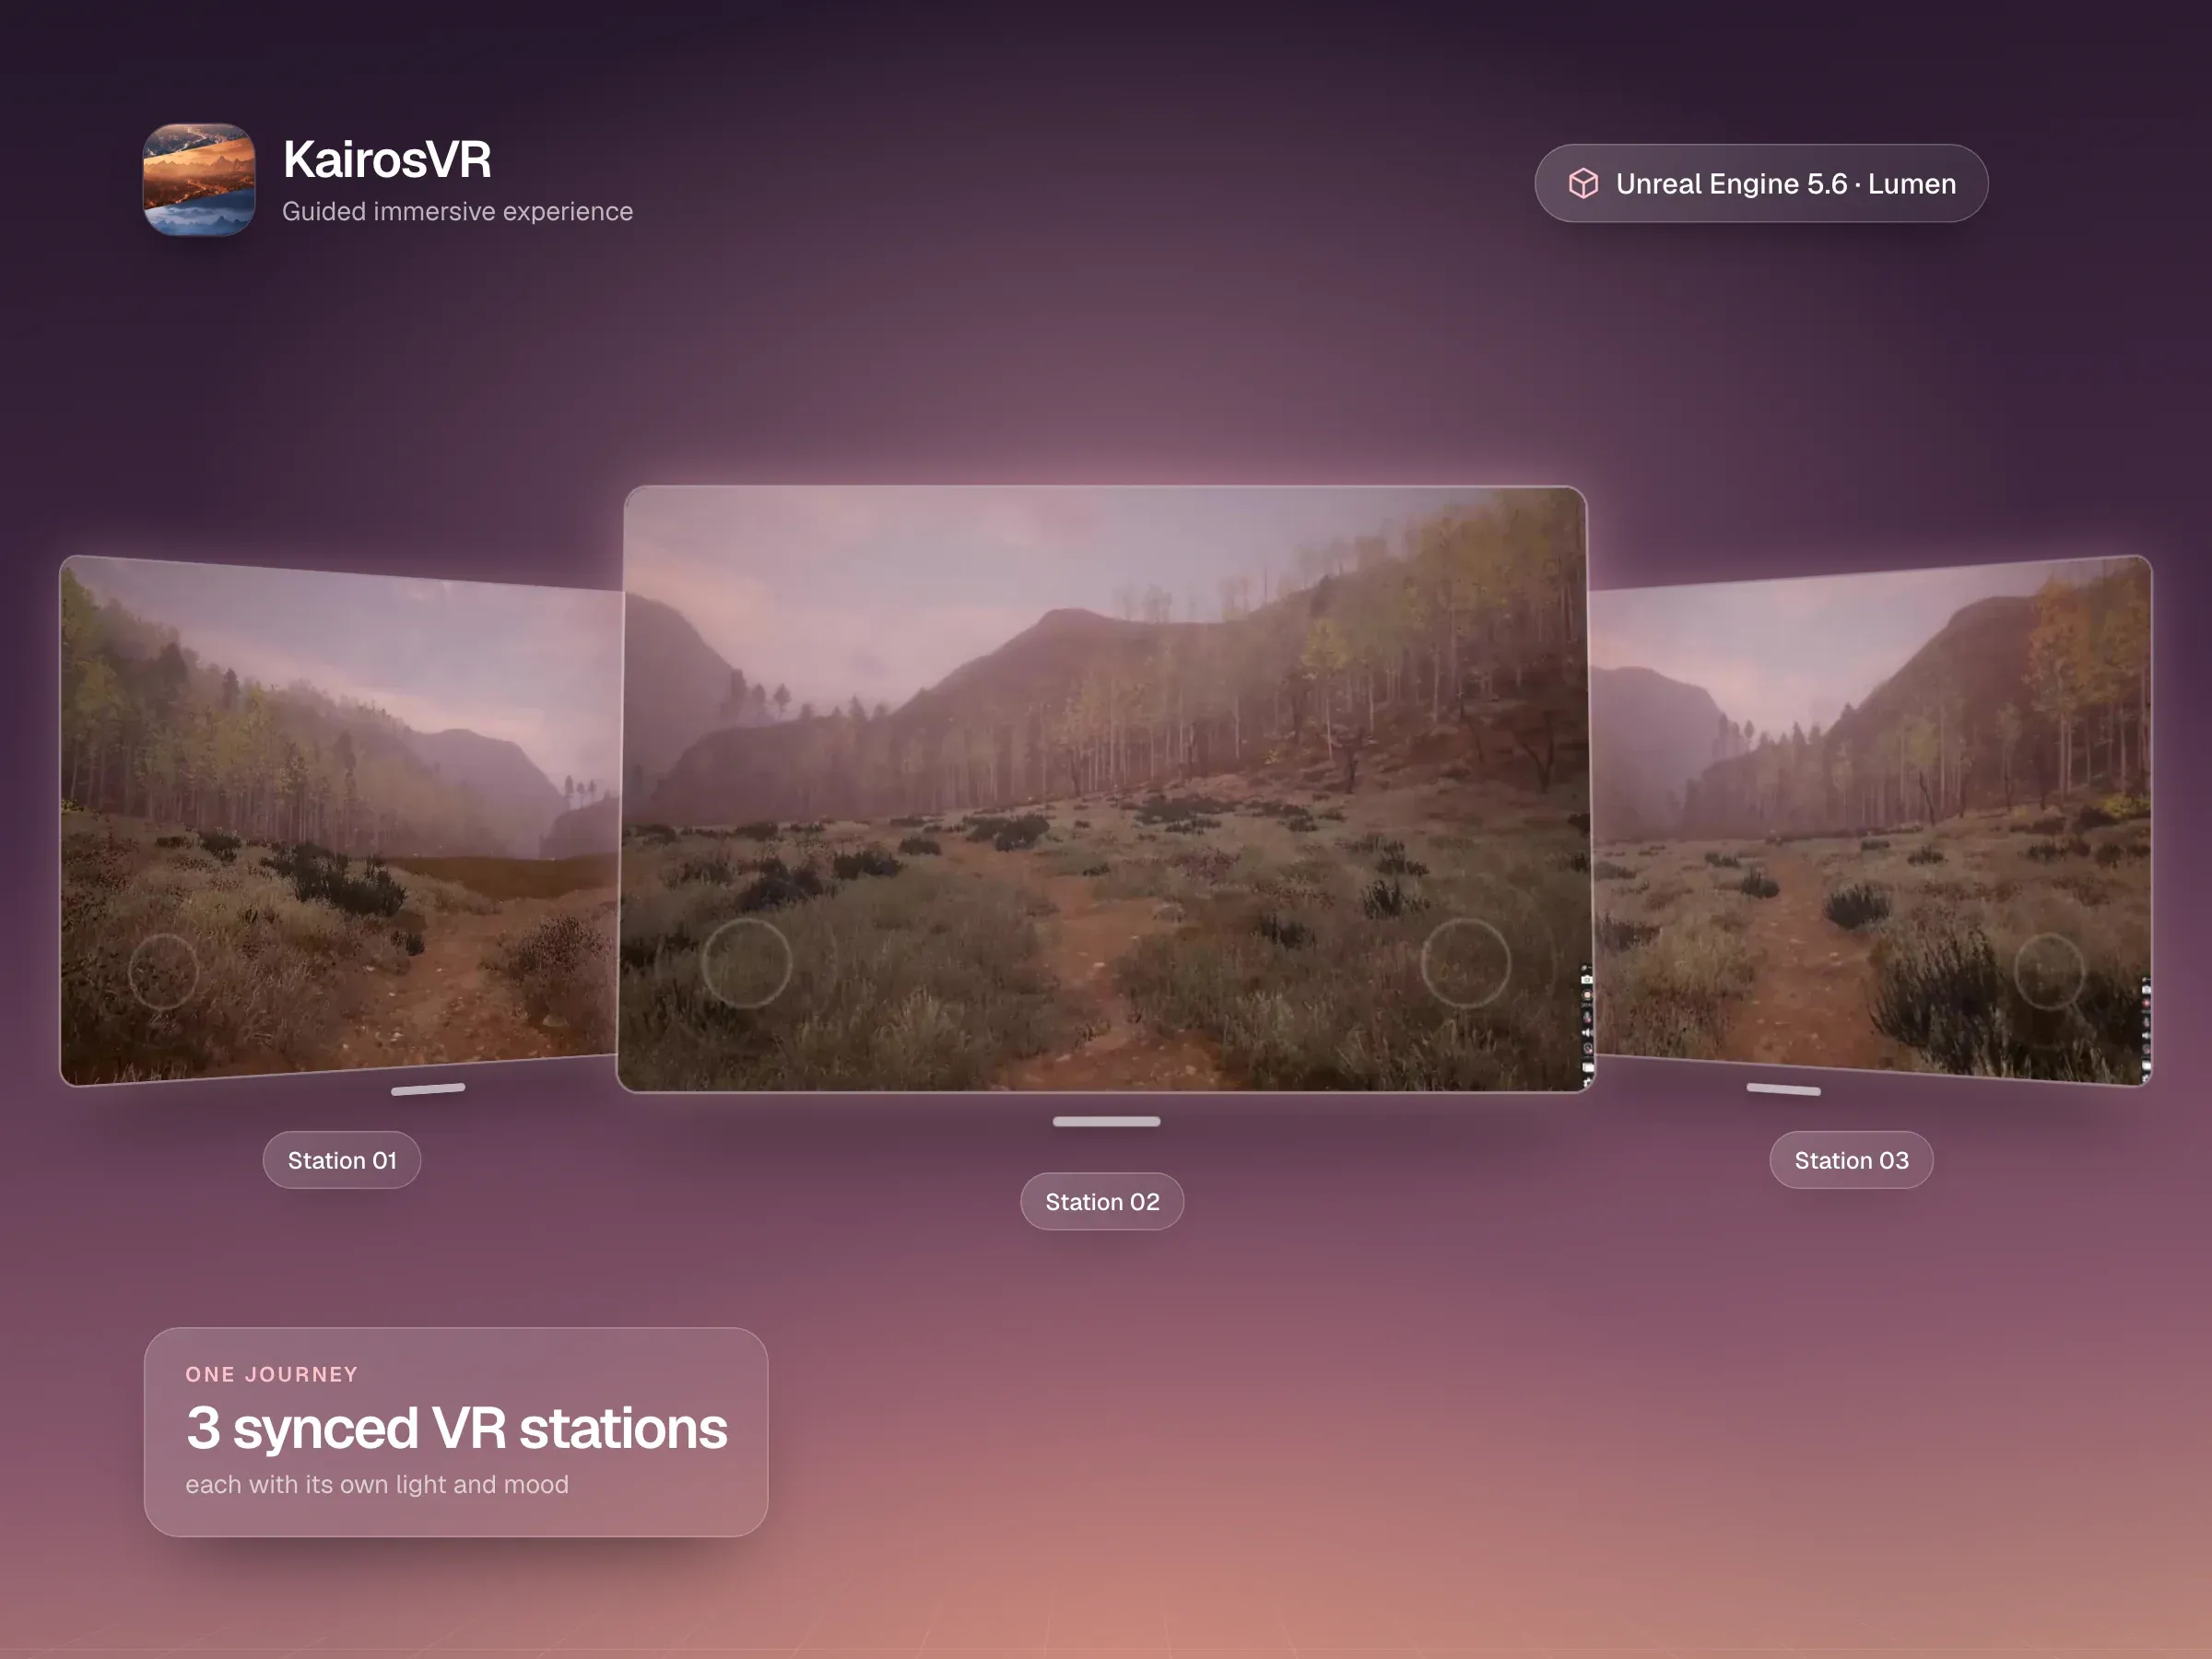Viewport: 2212px width, 1659px height.
Task: Click the "Guided immersive experience" subtitle
Action: click(457, 211)
